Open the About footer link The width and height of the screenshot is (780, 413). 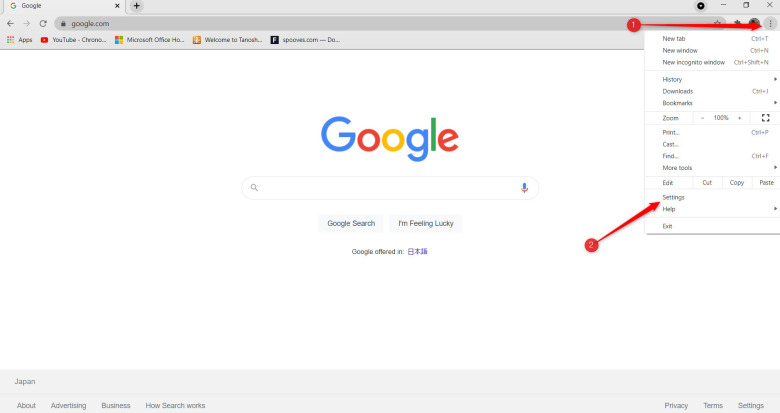pos(26,406)
